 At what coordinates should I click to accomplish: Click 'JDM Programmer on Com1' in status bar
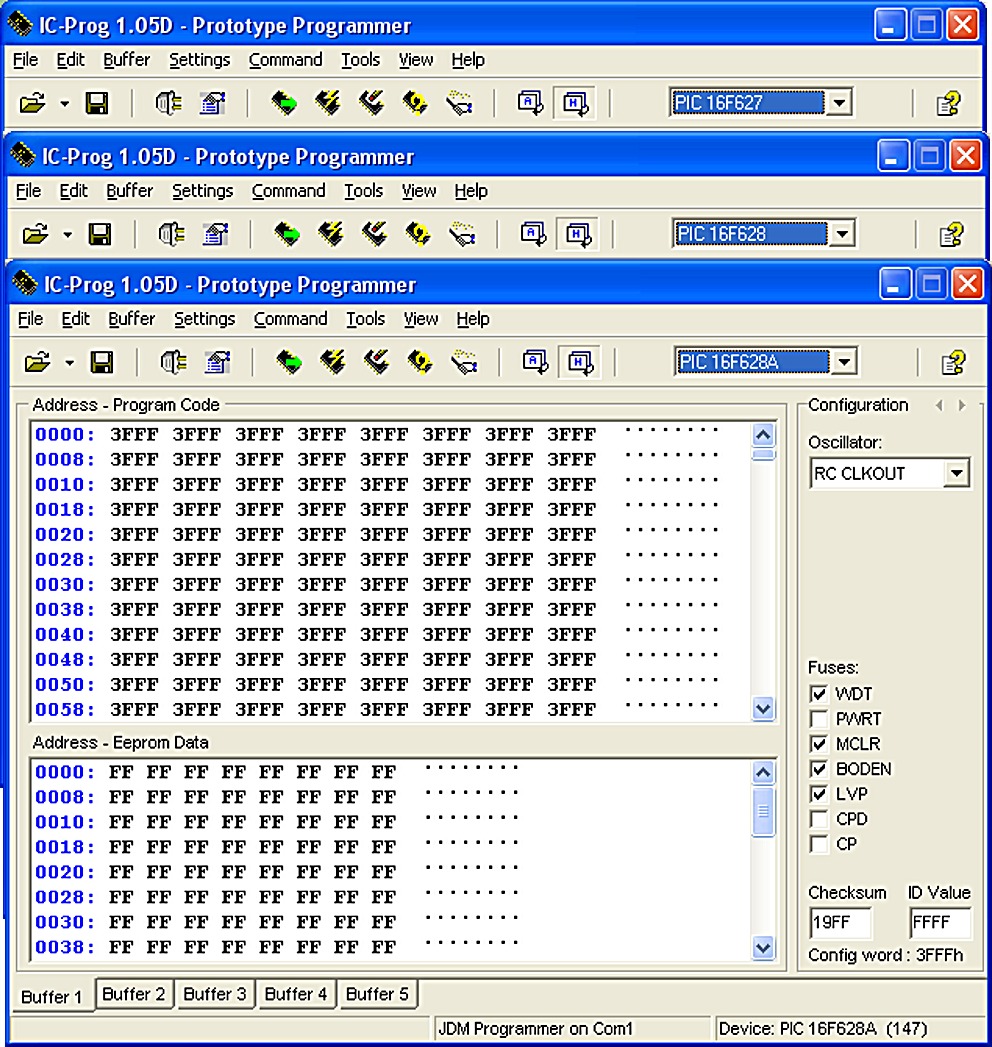[535, 1029]
